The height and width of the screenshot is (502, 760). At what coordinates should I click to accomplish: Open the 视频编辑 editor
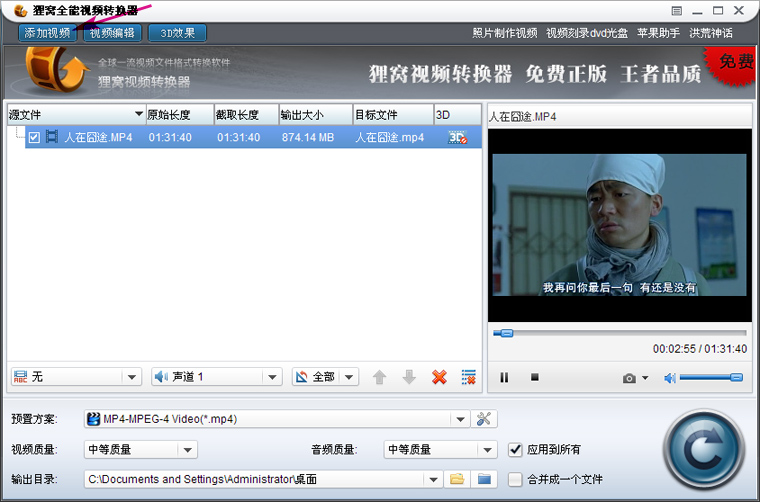point(112,33)
